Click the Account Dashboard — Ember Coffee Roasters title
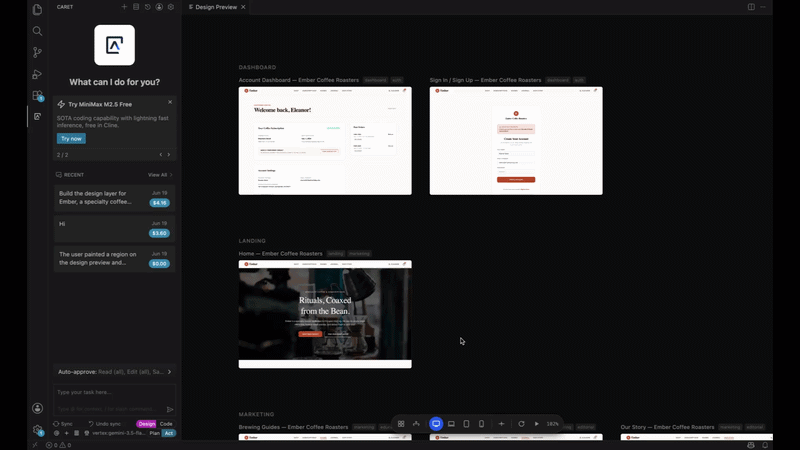The width and height of the screenshot is (800, 450). pyautogui.click(x=298, y=80)
